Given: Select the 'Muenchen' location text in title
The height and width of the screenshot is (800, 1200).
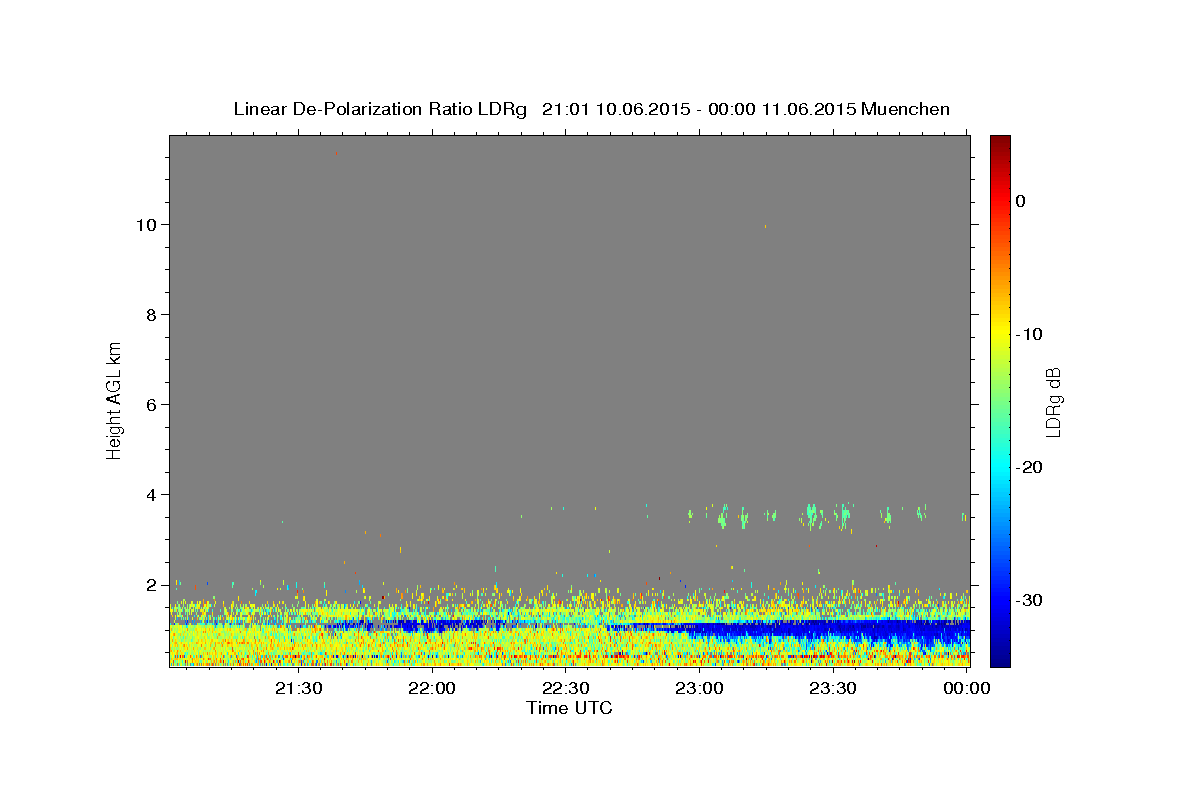Looking at the screenshot, I should [905, 109].
